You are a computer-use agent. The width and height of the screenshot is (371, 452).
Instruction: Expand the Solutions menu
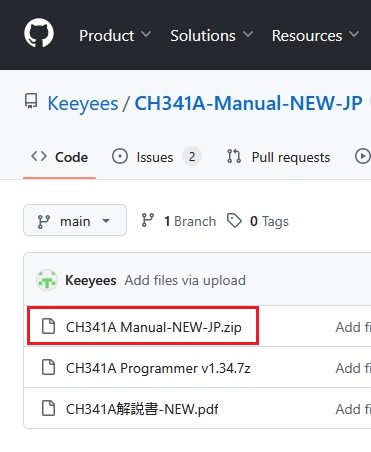click(x=212, y=36)
